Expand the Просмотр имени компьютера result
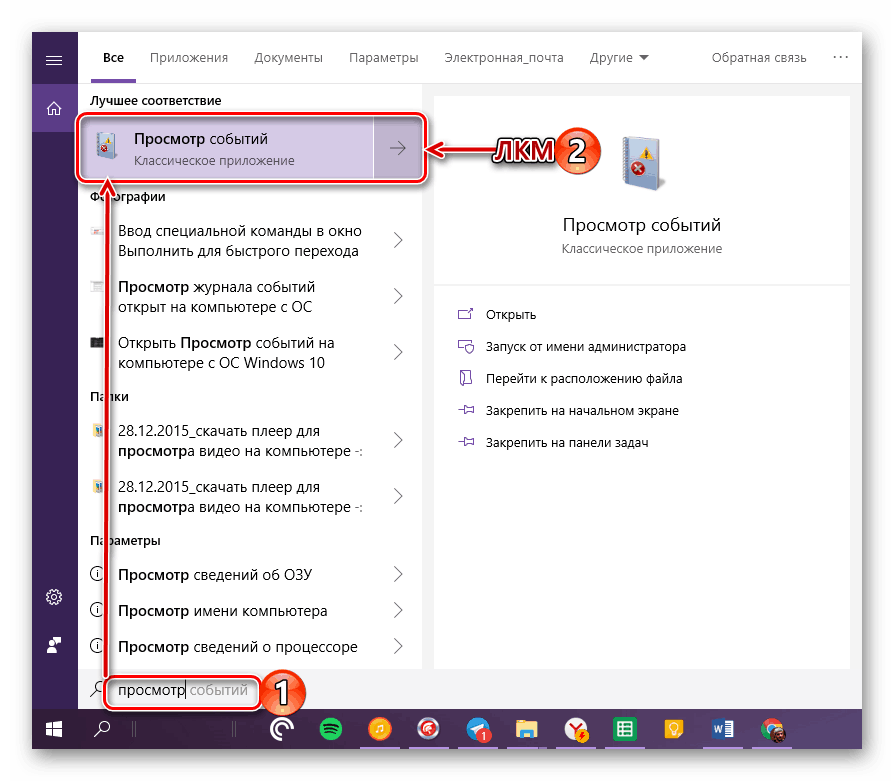 [398, 610]
